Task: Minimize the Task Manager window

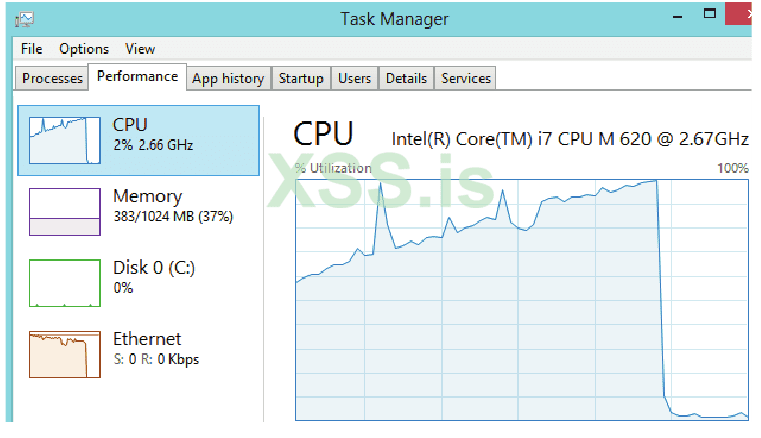Action: 681,15
